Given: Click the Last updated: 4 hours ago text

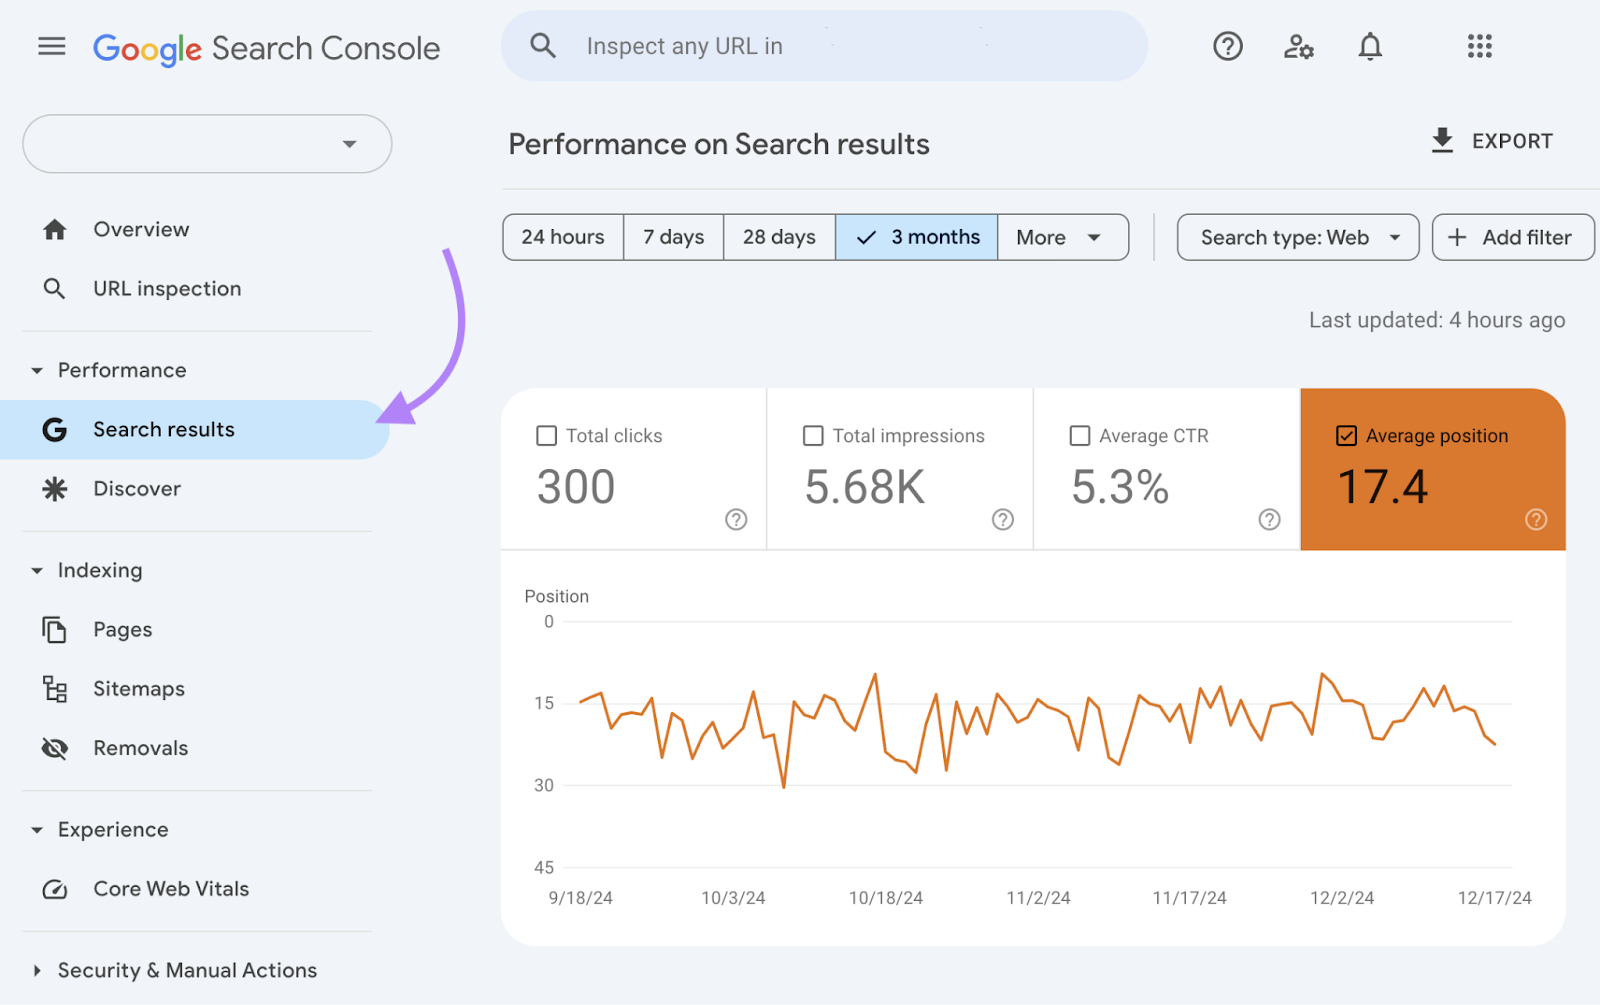Looking at the screenshot, I should click(1437, 320).
